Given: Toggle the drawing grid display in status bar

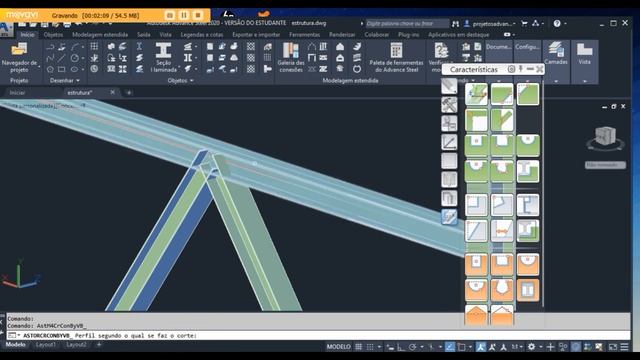Looking at the screenshot, I should tap(358, 347).
